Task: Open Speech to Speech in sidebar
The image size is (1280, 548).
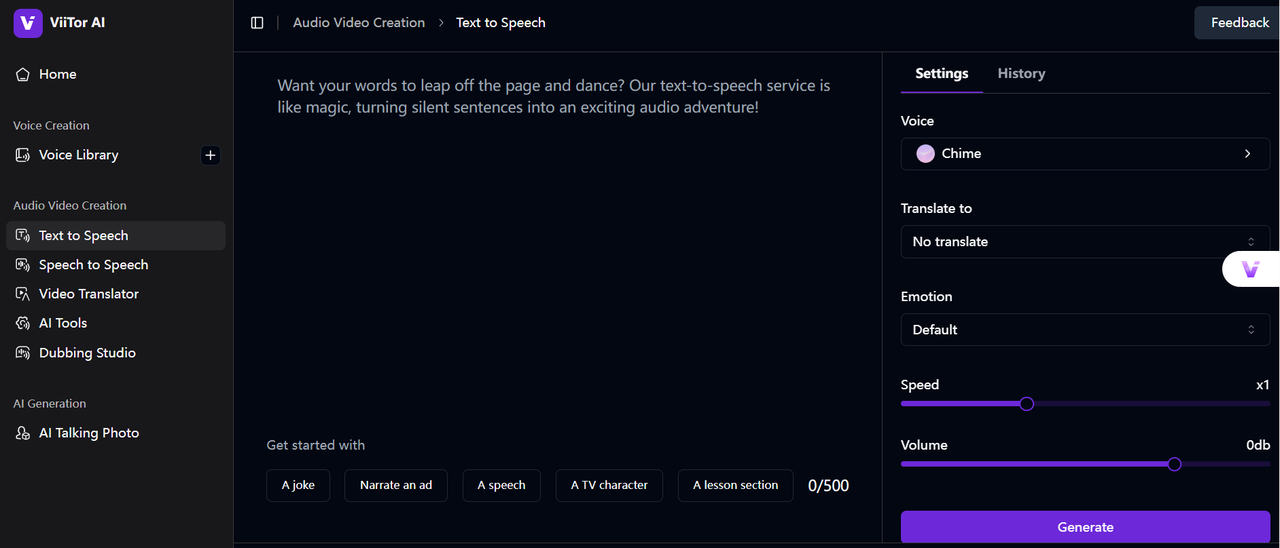Action: click(93, 265)
